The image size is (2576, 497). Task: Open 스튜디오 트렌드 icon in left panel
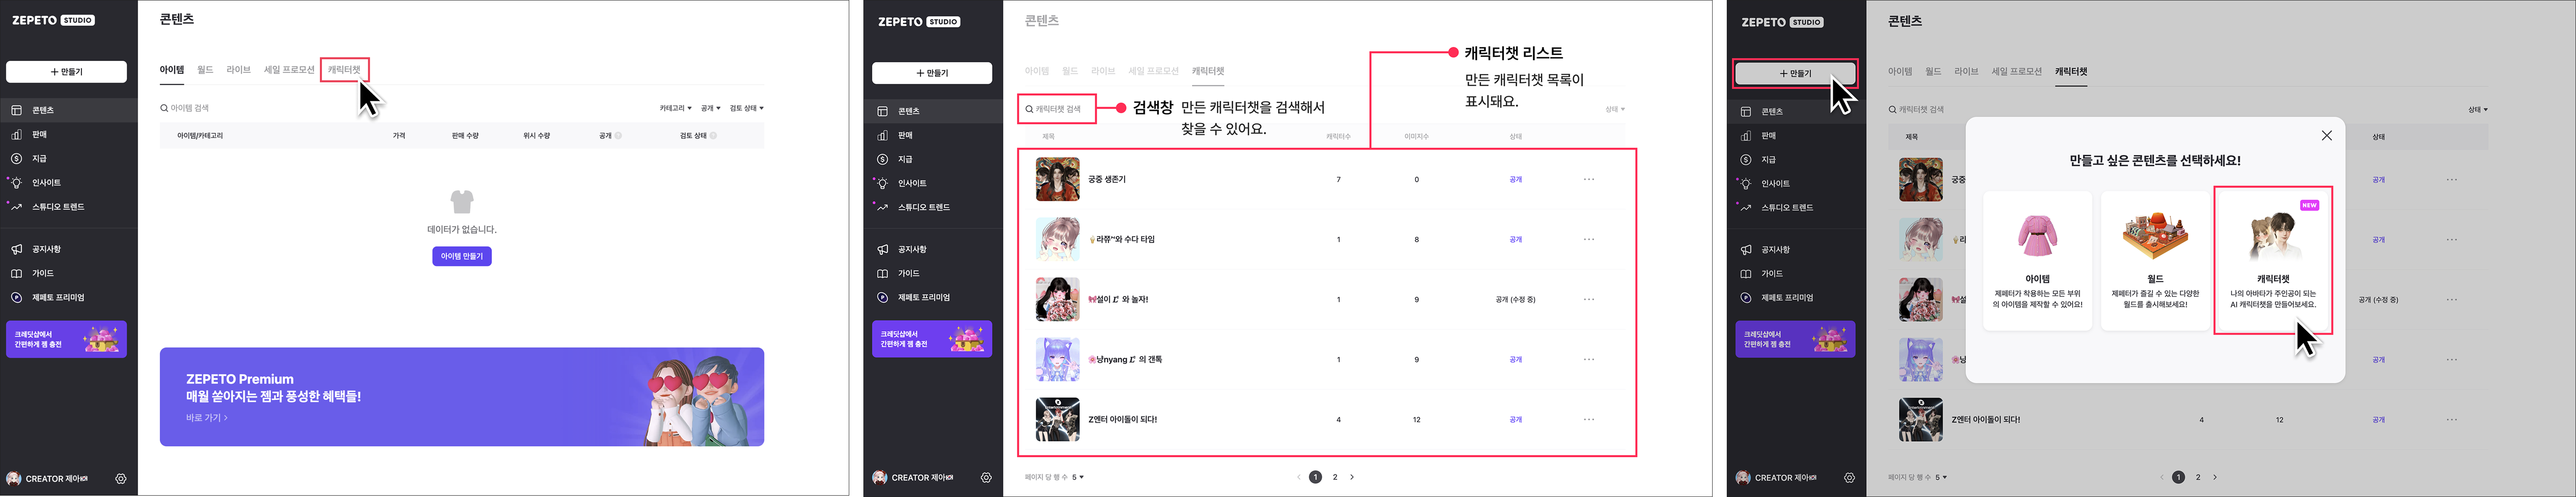(x=16, y=206)
